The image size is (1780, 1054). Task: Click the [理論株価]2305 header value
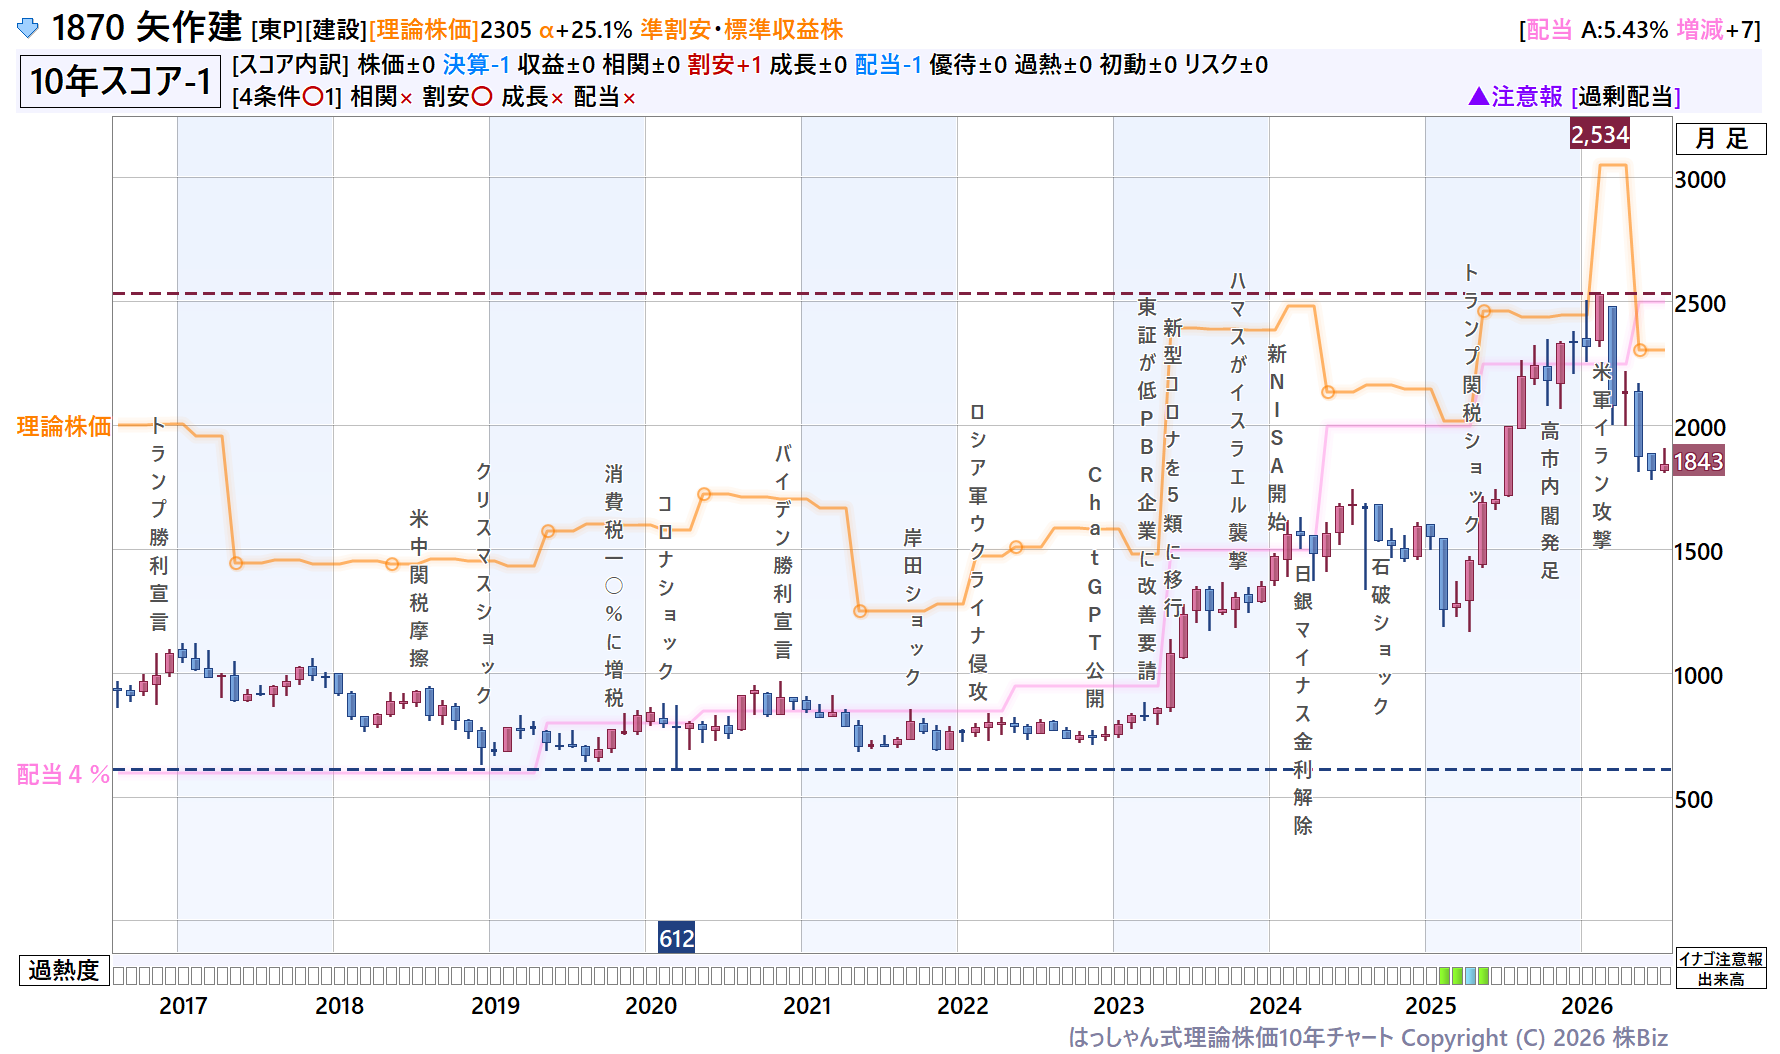point(450,30)
